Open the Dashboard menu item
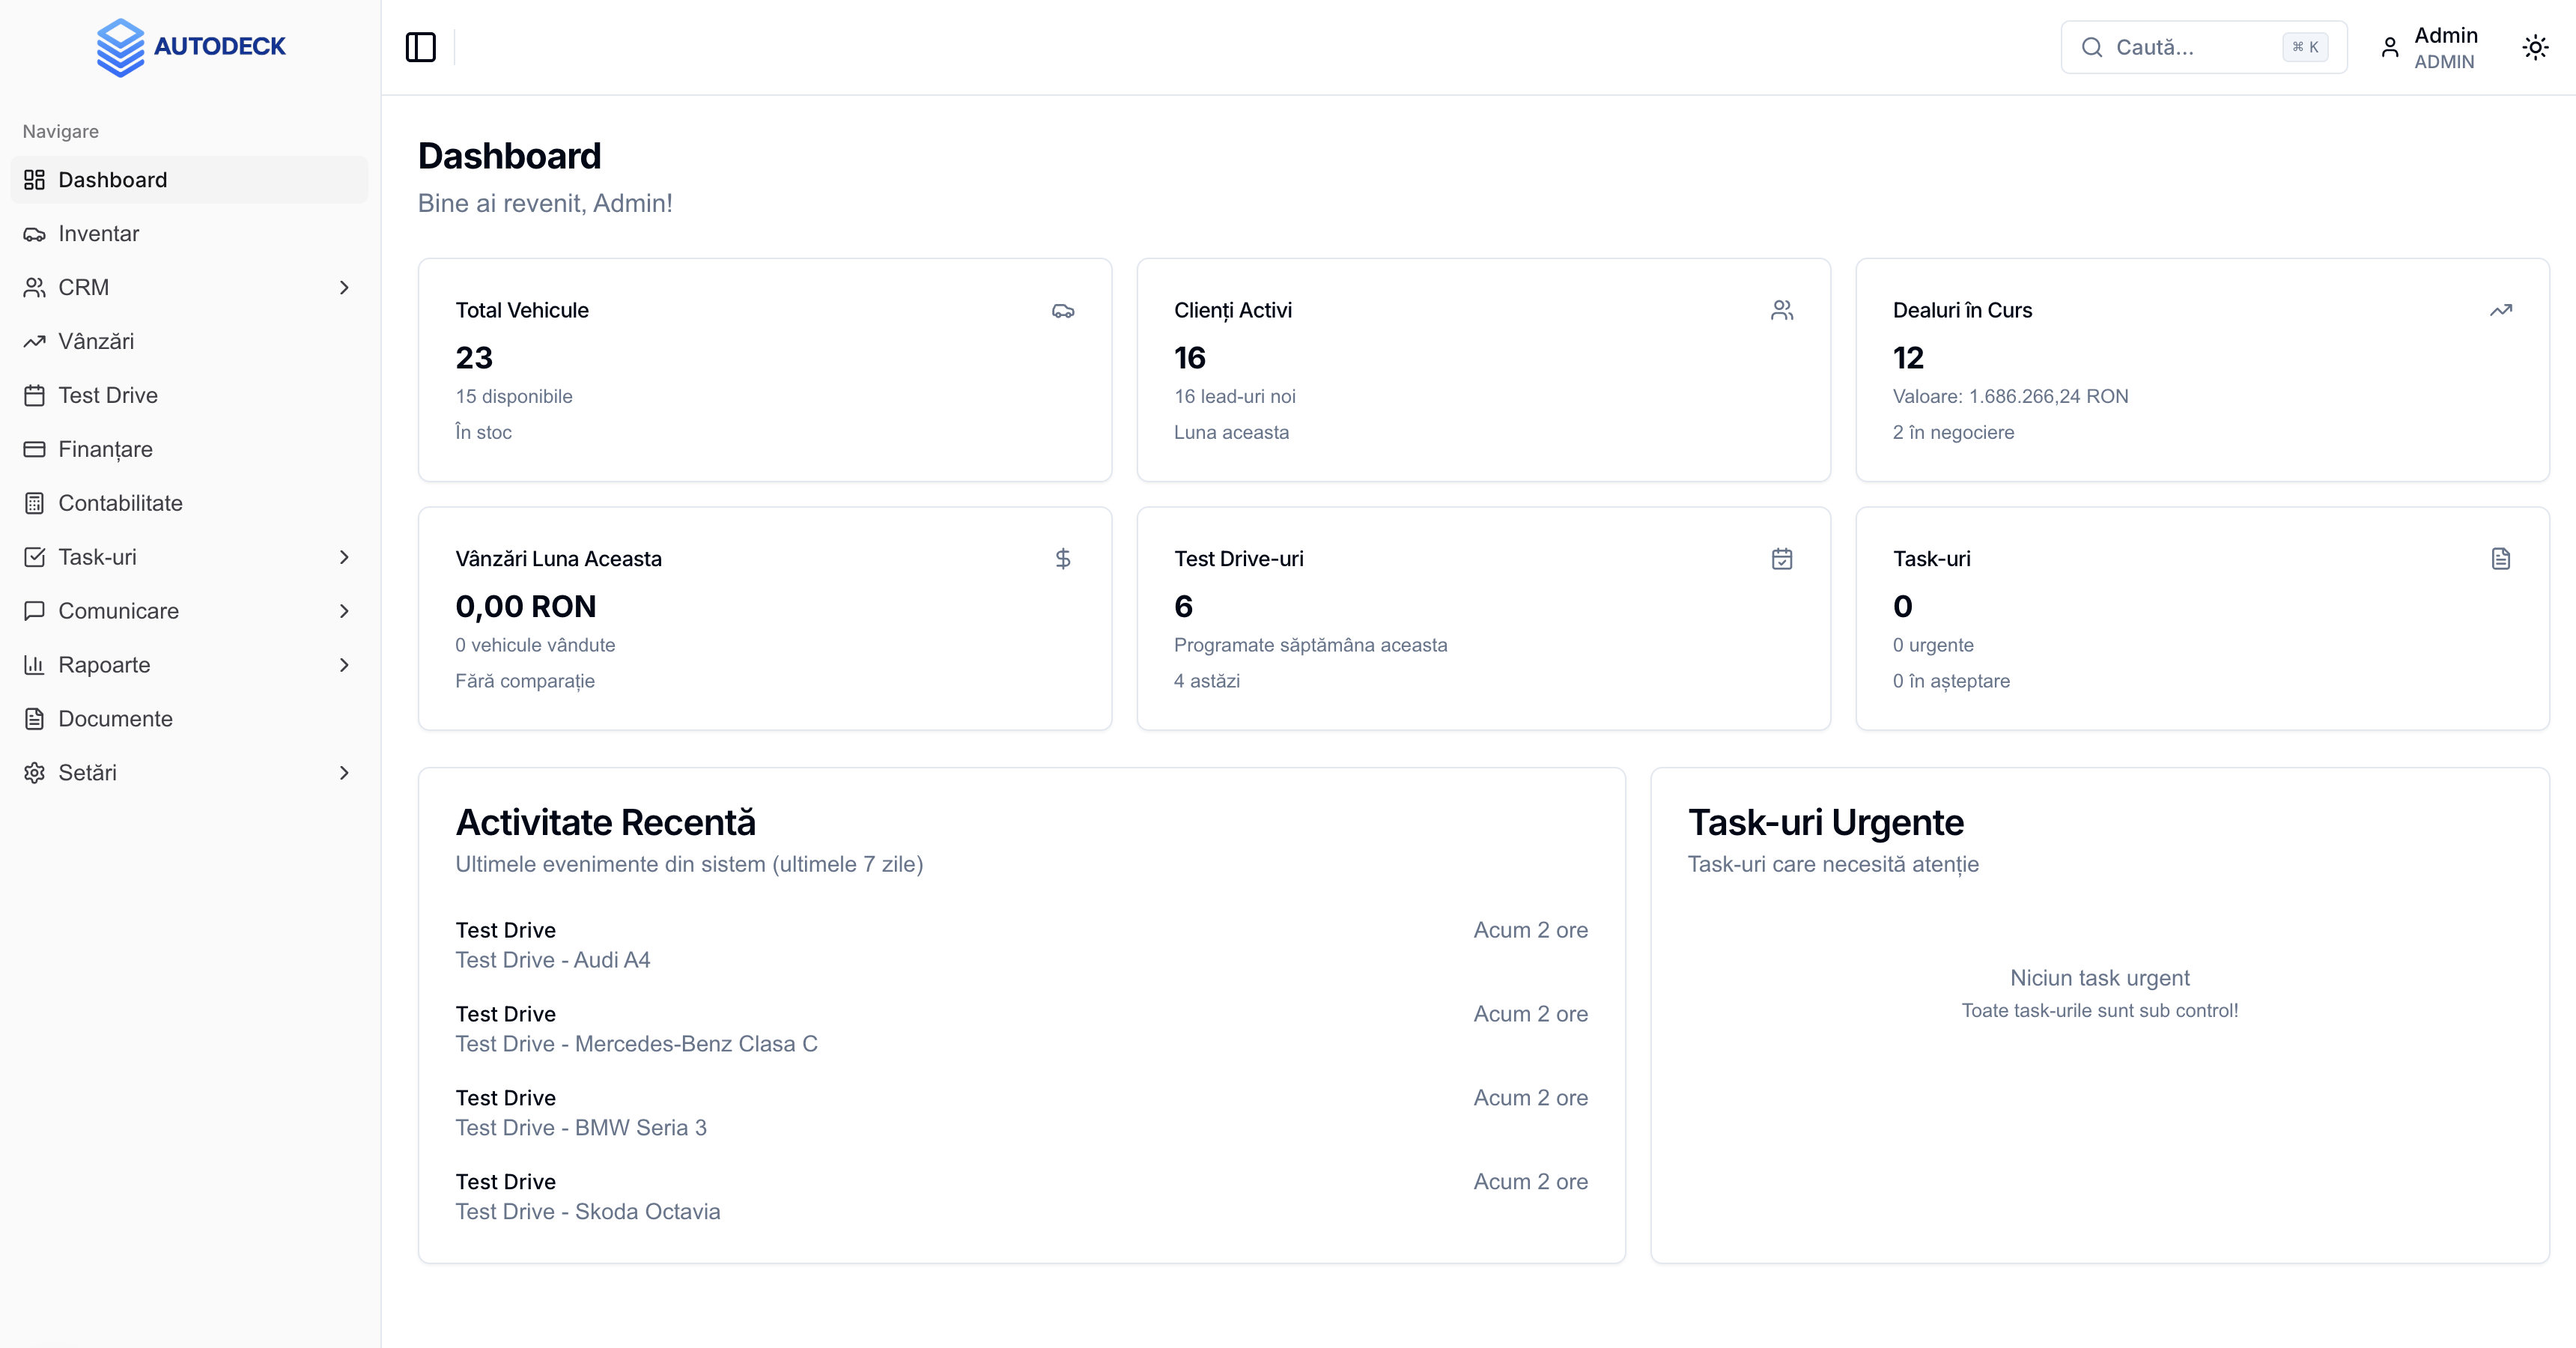The height and width of the screenshot is (1348, 2576). point(112,180)
